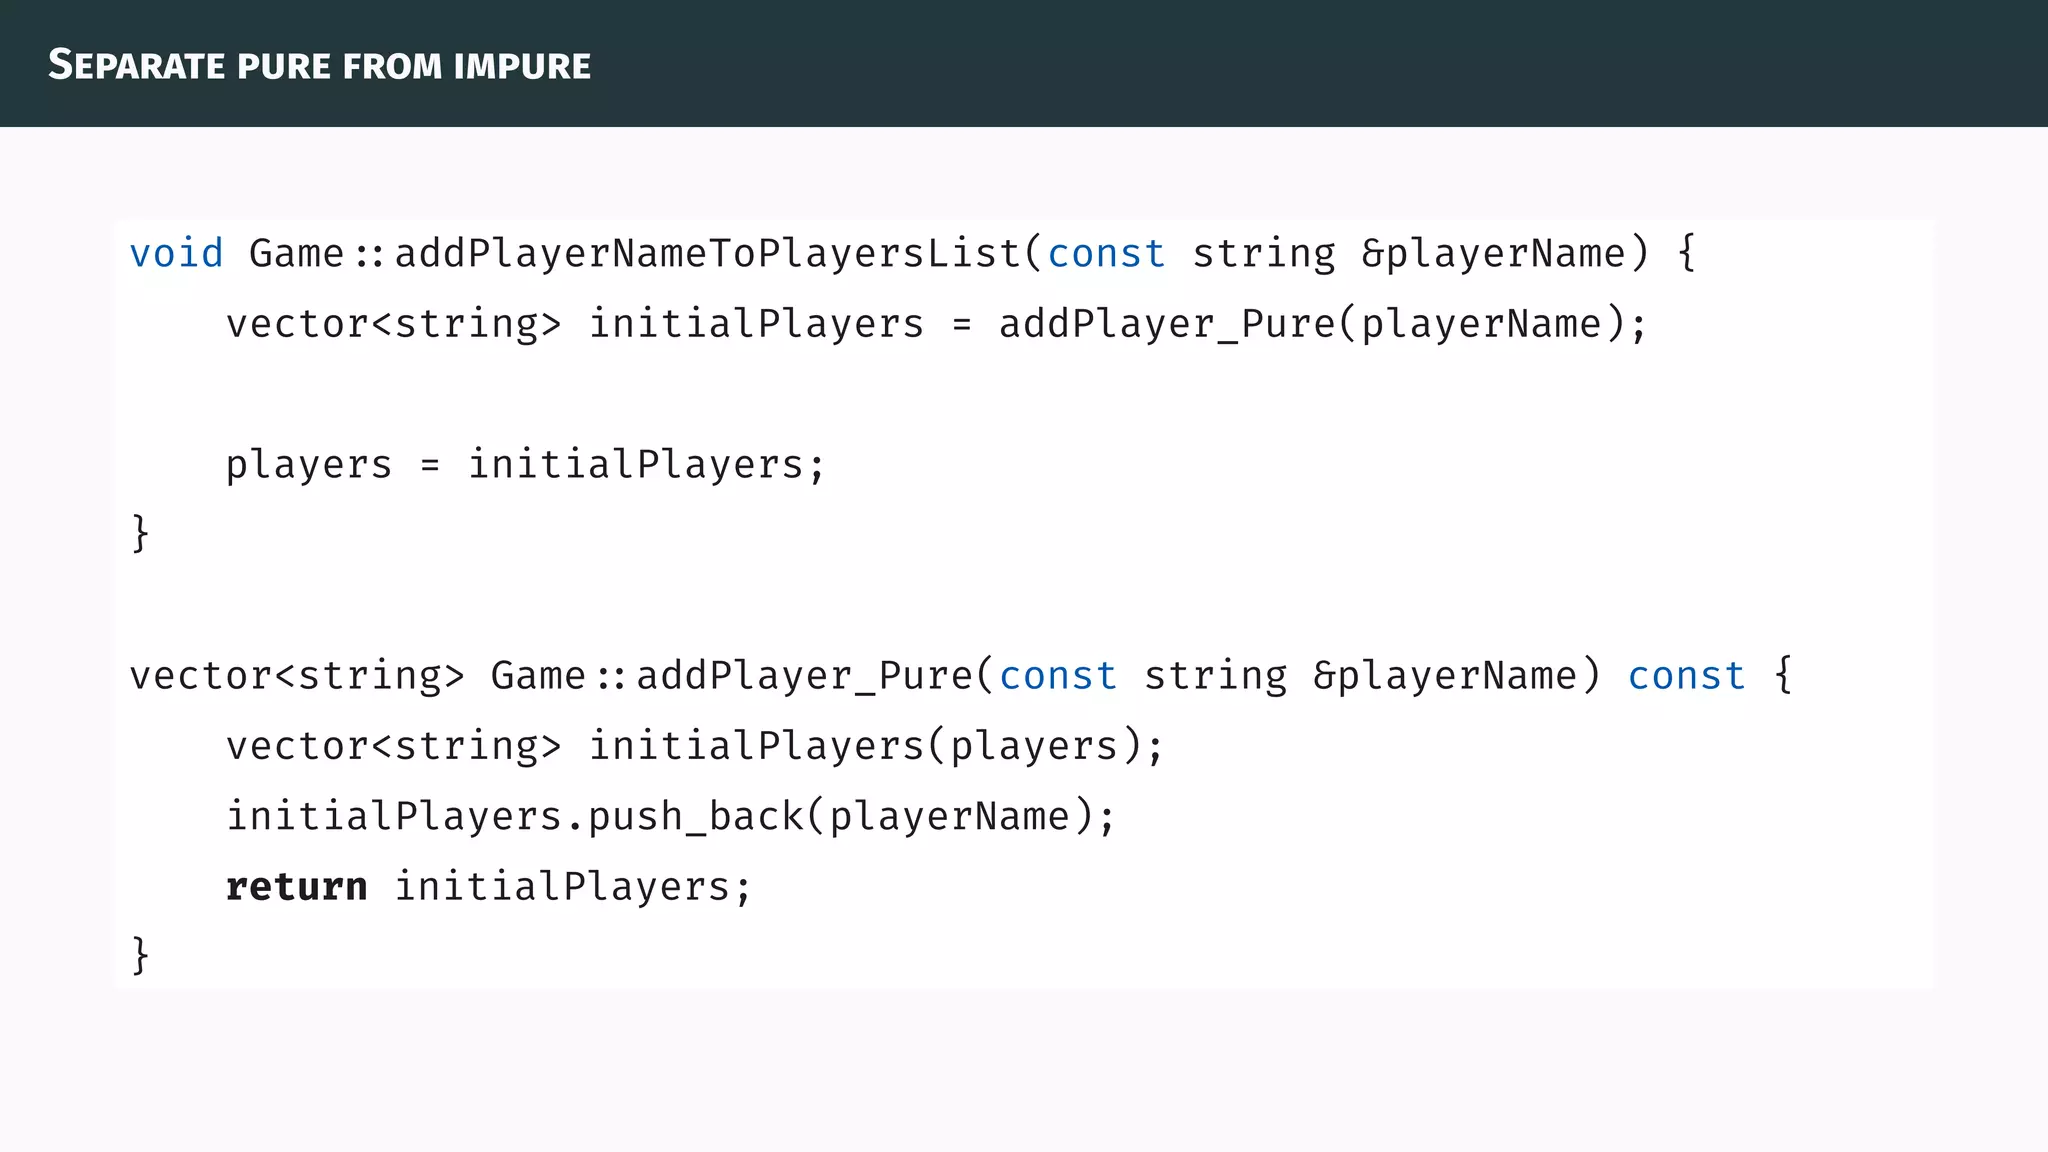The width and height of the screenshot is (2048, 1152).
Task: Click the 'addPlayer_Pure(playerName);' call expression
Action: 1322,324
